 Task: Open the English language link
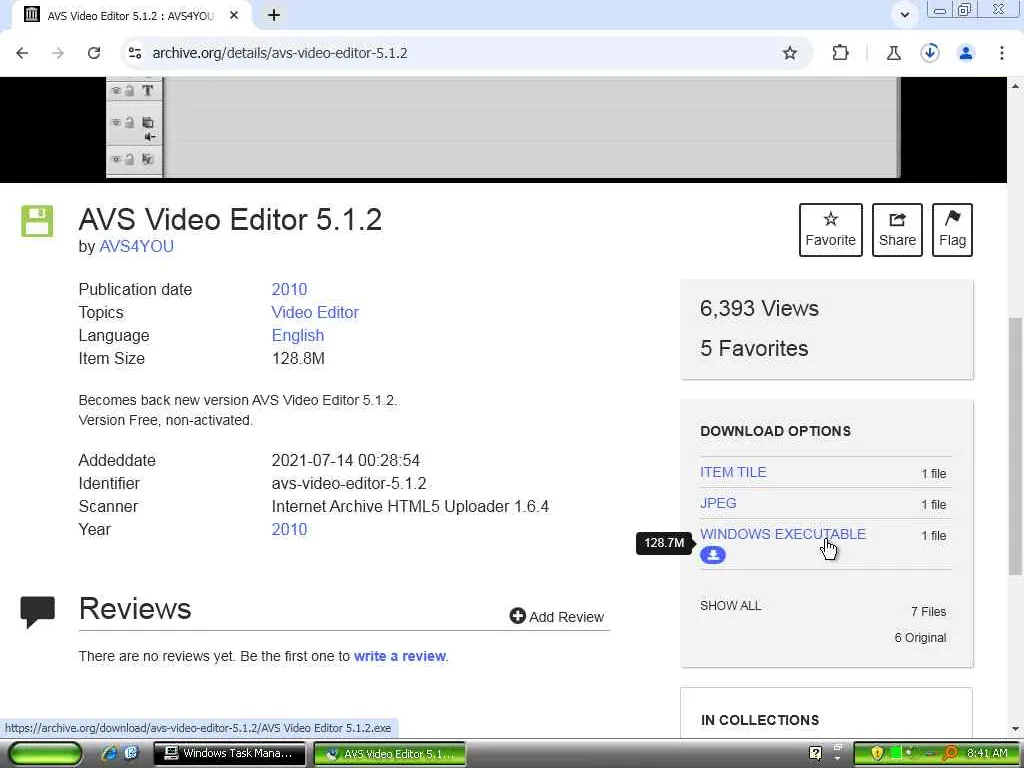coord(298,335)
